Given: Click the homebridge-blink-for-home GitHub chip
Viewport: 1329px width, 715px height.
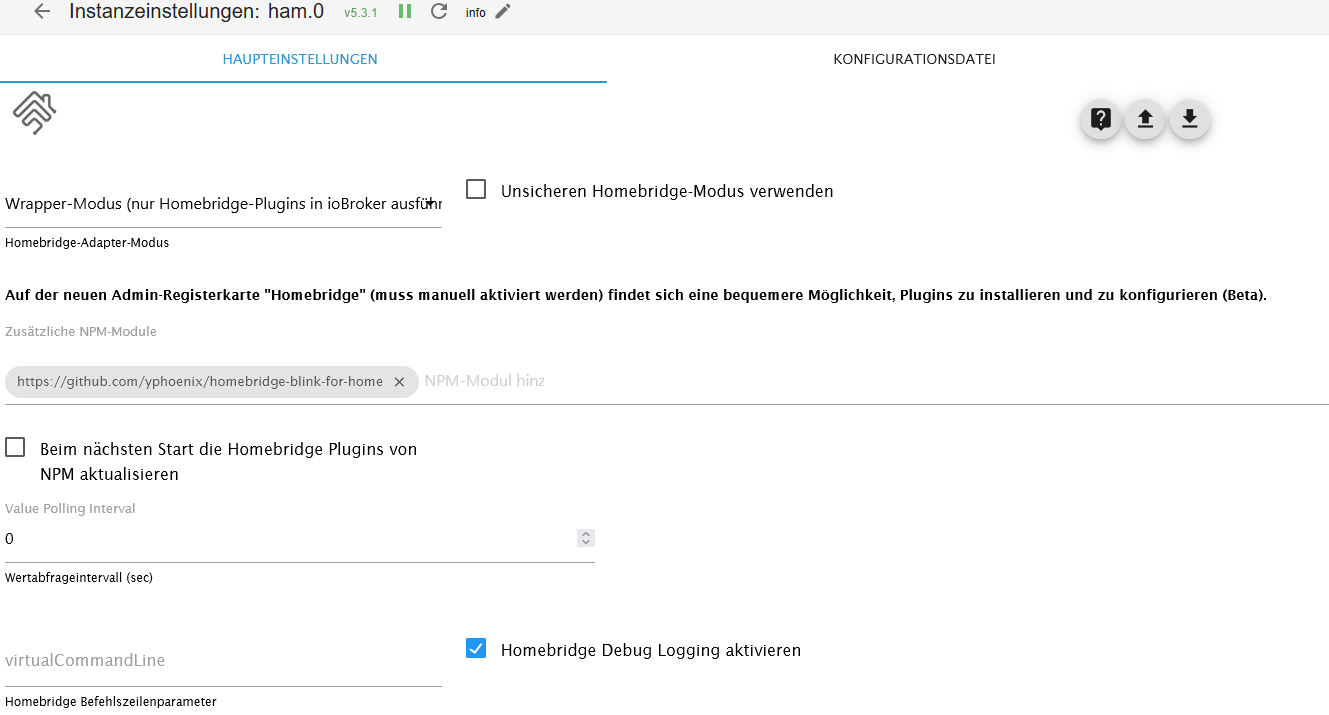Looking at the screenshot, I should pyautogui.click(x=200, y=382).
